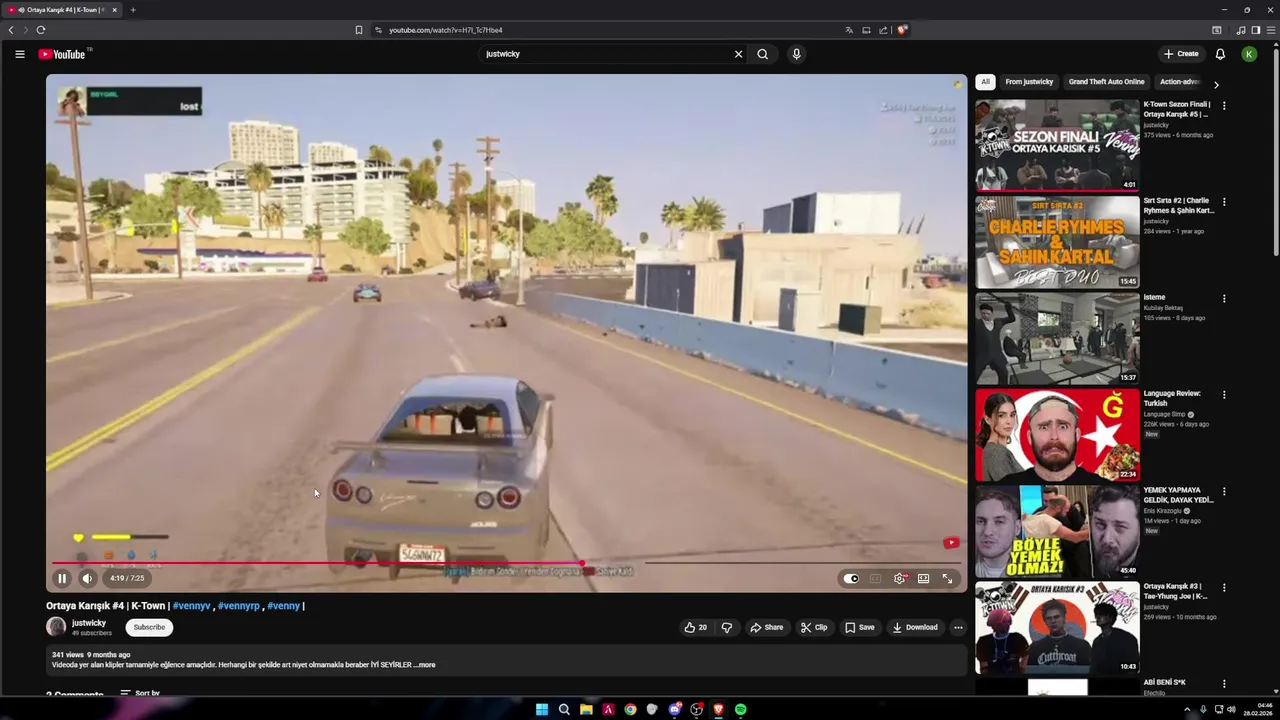Open the #vennyv hashtag link
Viewport: 1280px width, 720px height.
click(191, 606)
